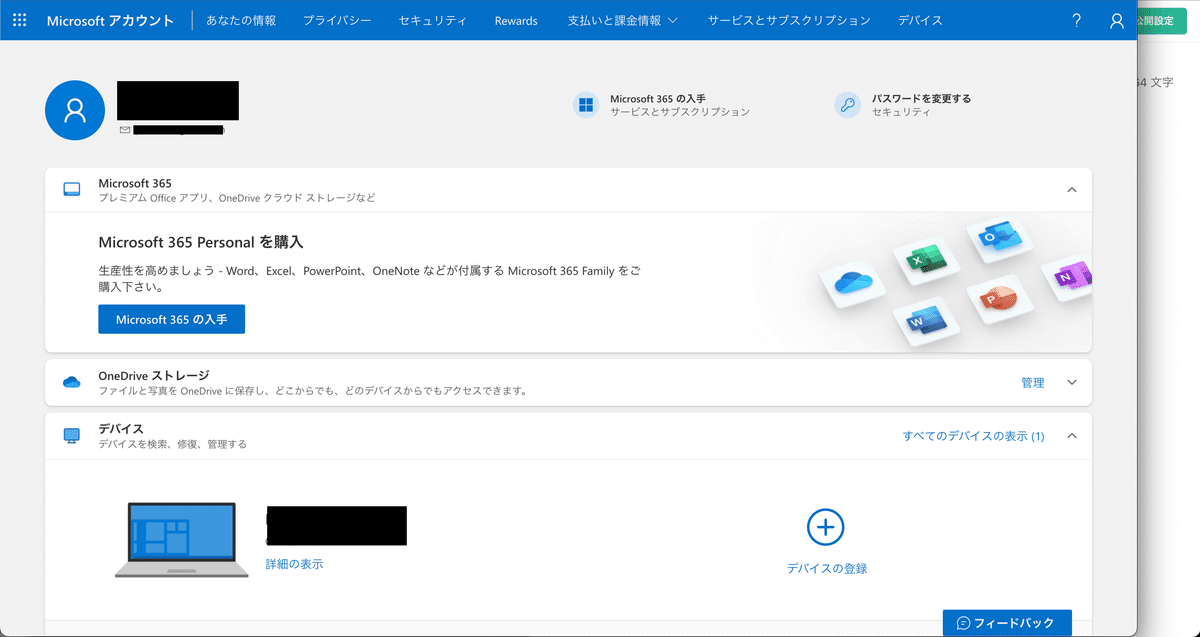Viewport: 1200px width, 637px height.
Task: Go to the あなたの情報 tab
Action: (x=240, y=20)
